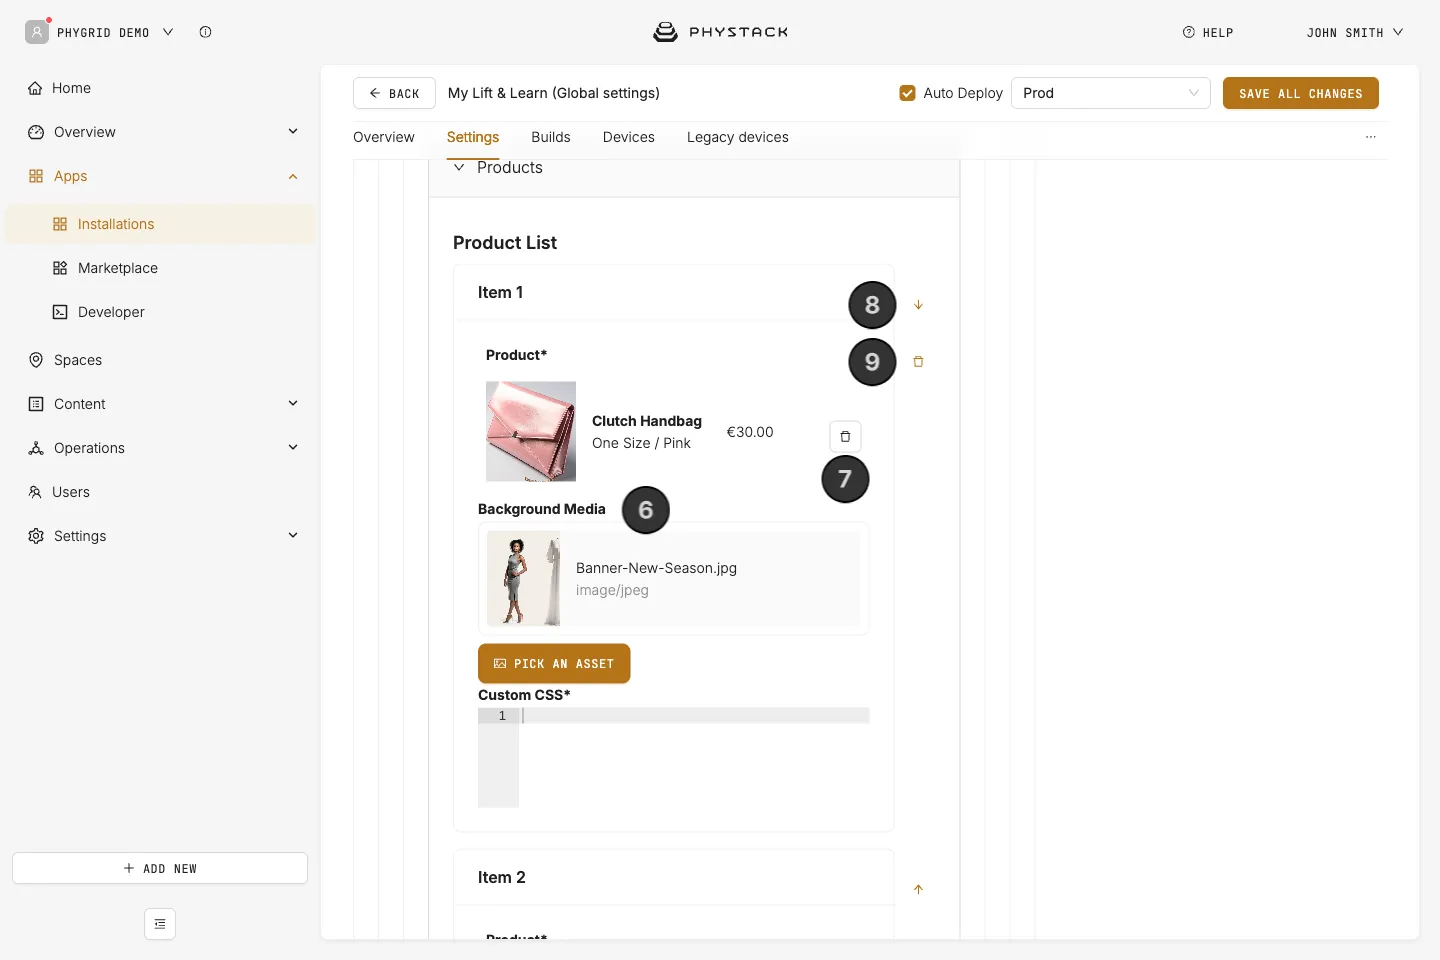Switch to the Overview tab

coord(384,137)
